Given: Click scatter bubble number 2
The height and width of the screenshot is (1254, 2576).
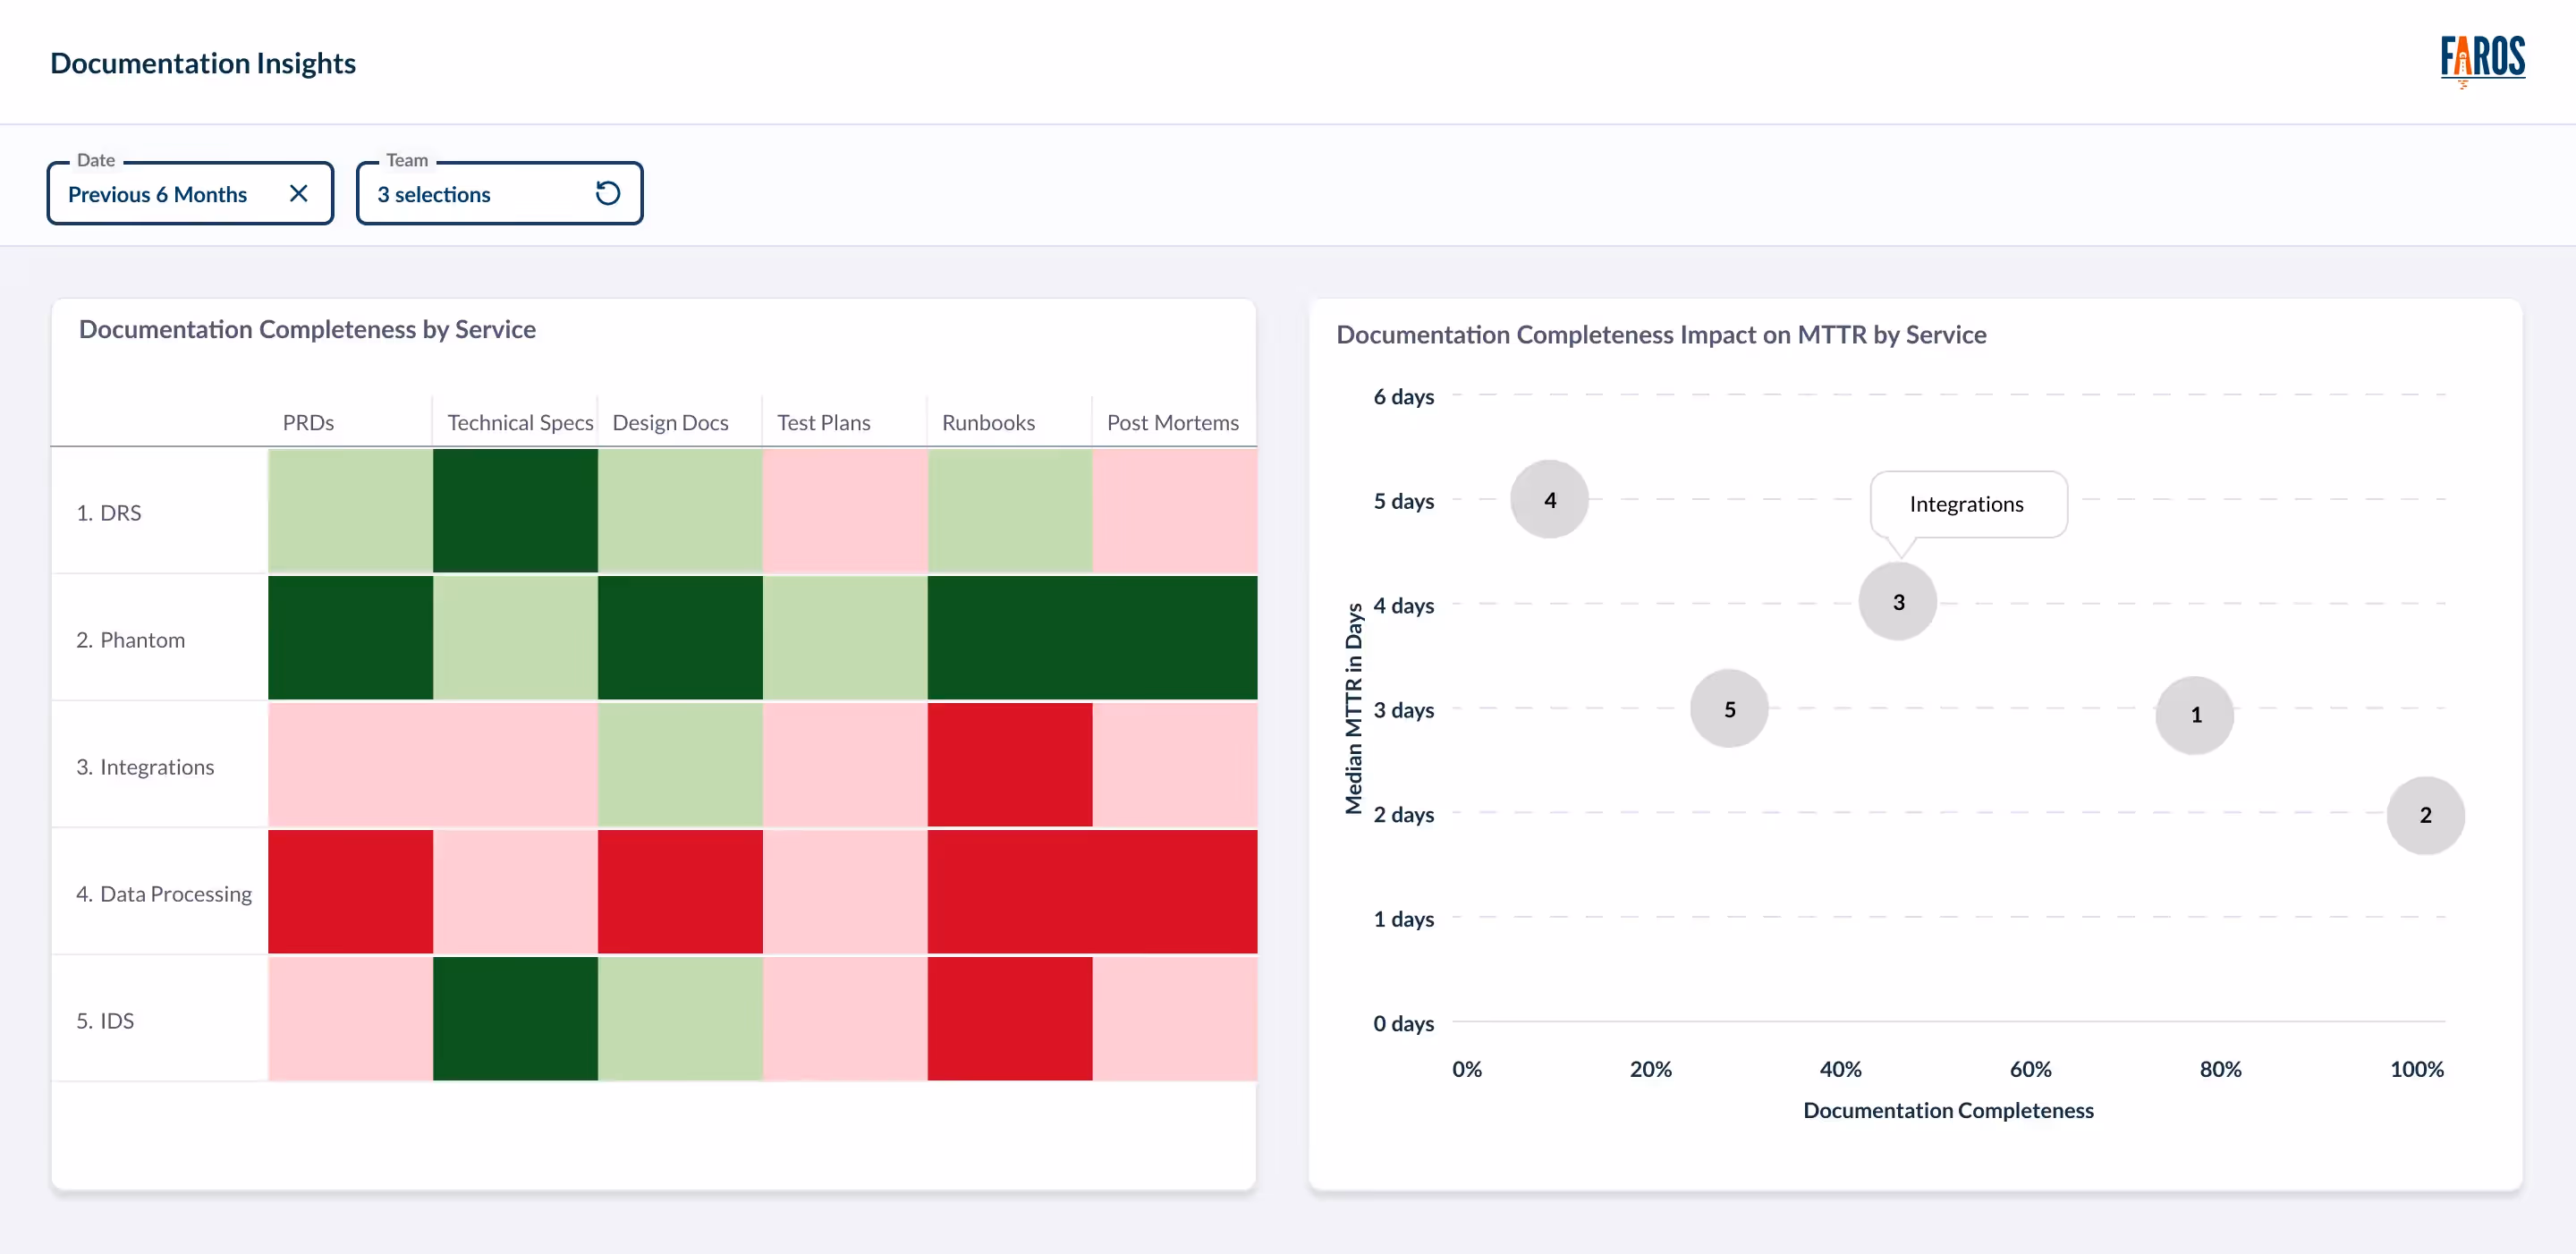Looking at the screenshot, I should pos(2424,815).
